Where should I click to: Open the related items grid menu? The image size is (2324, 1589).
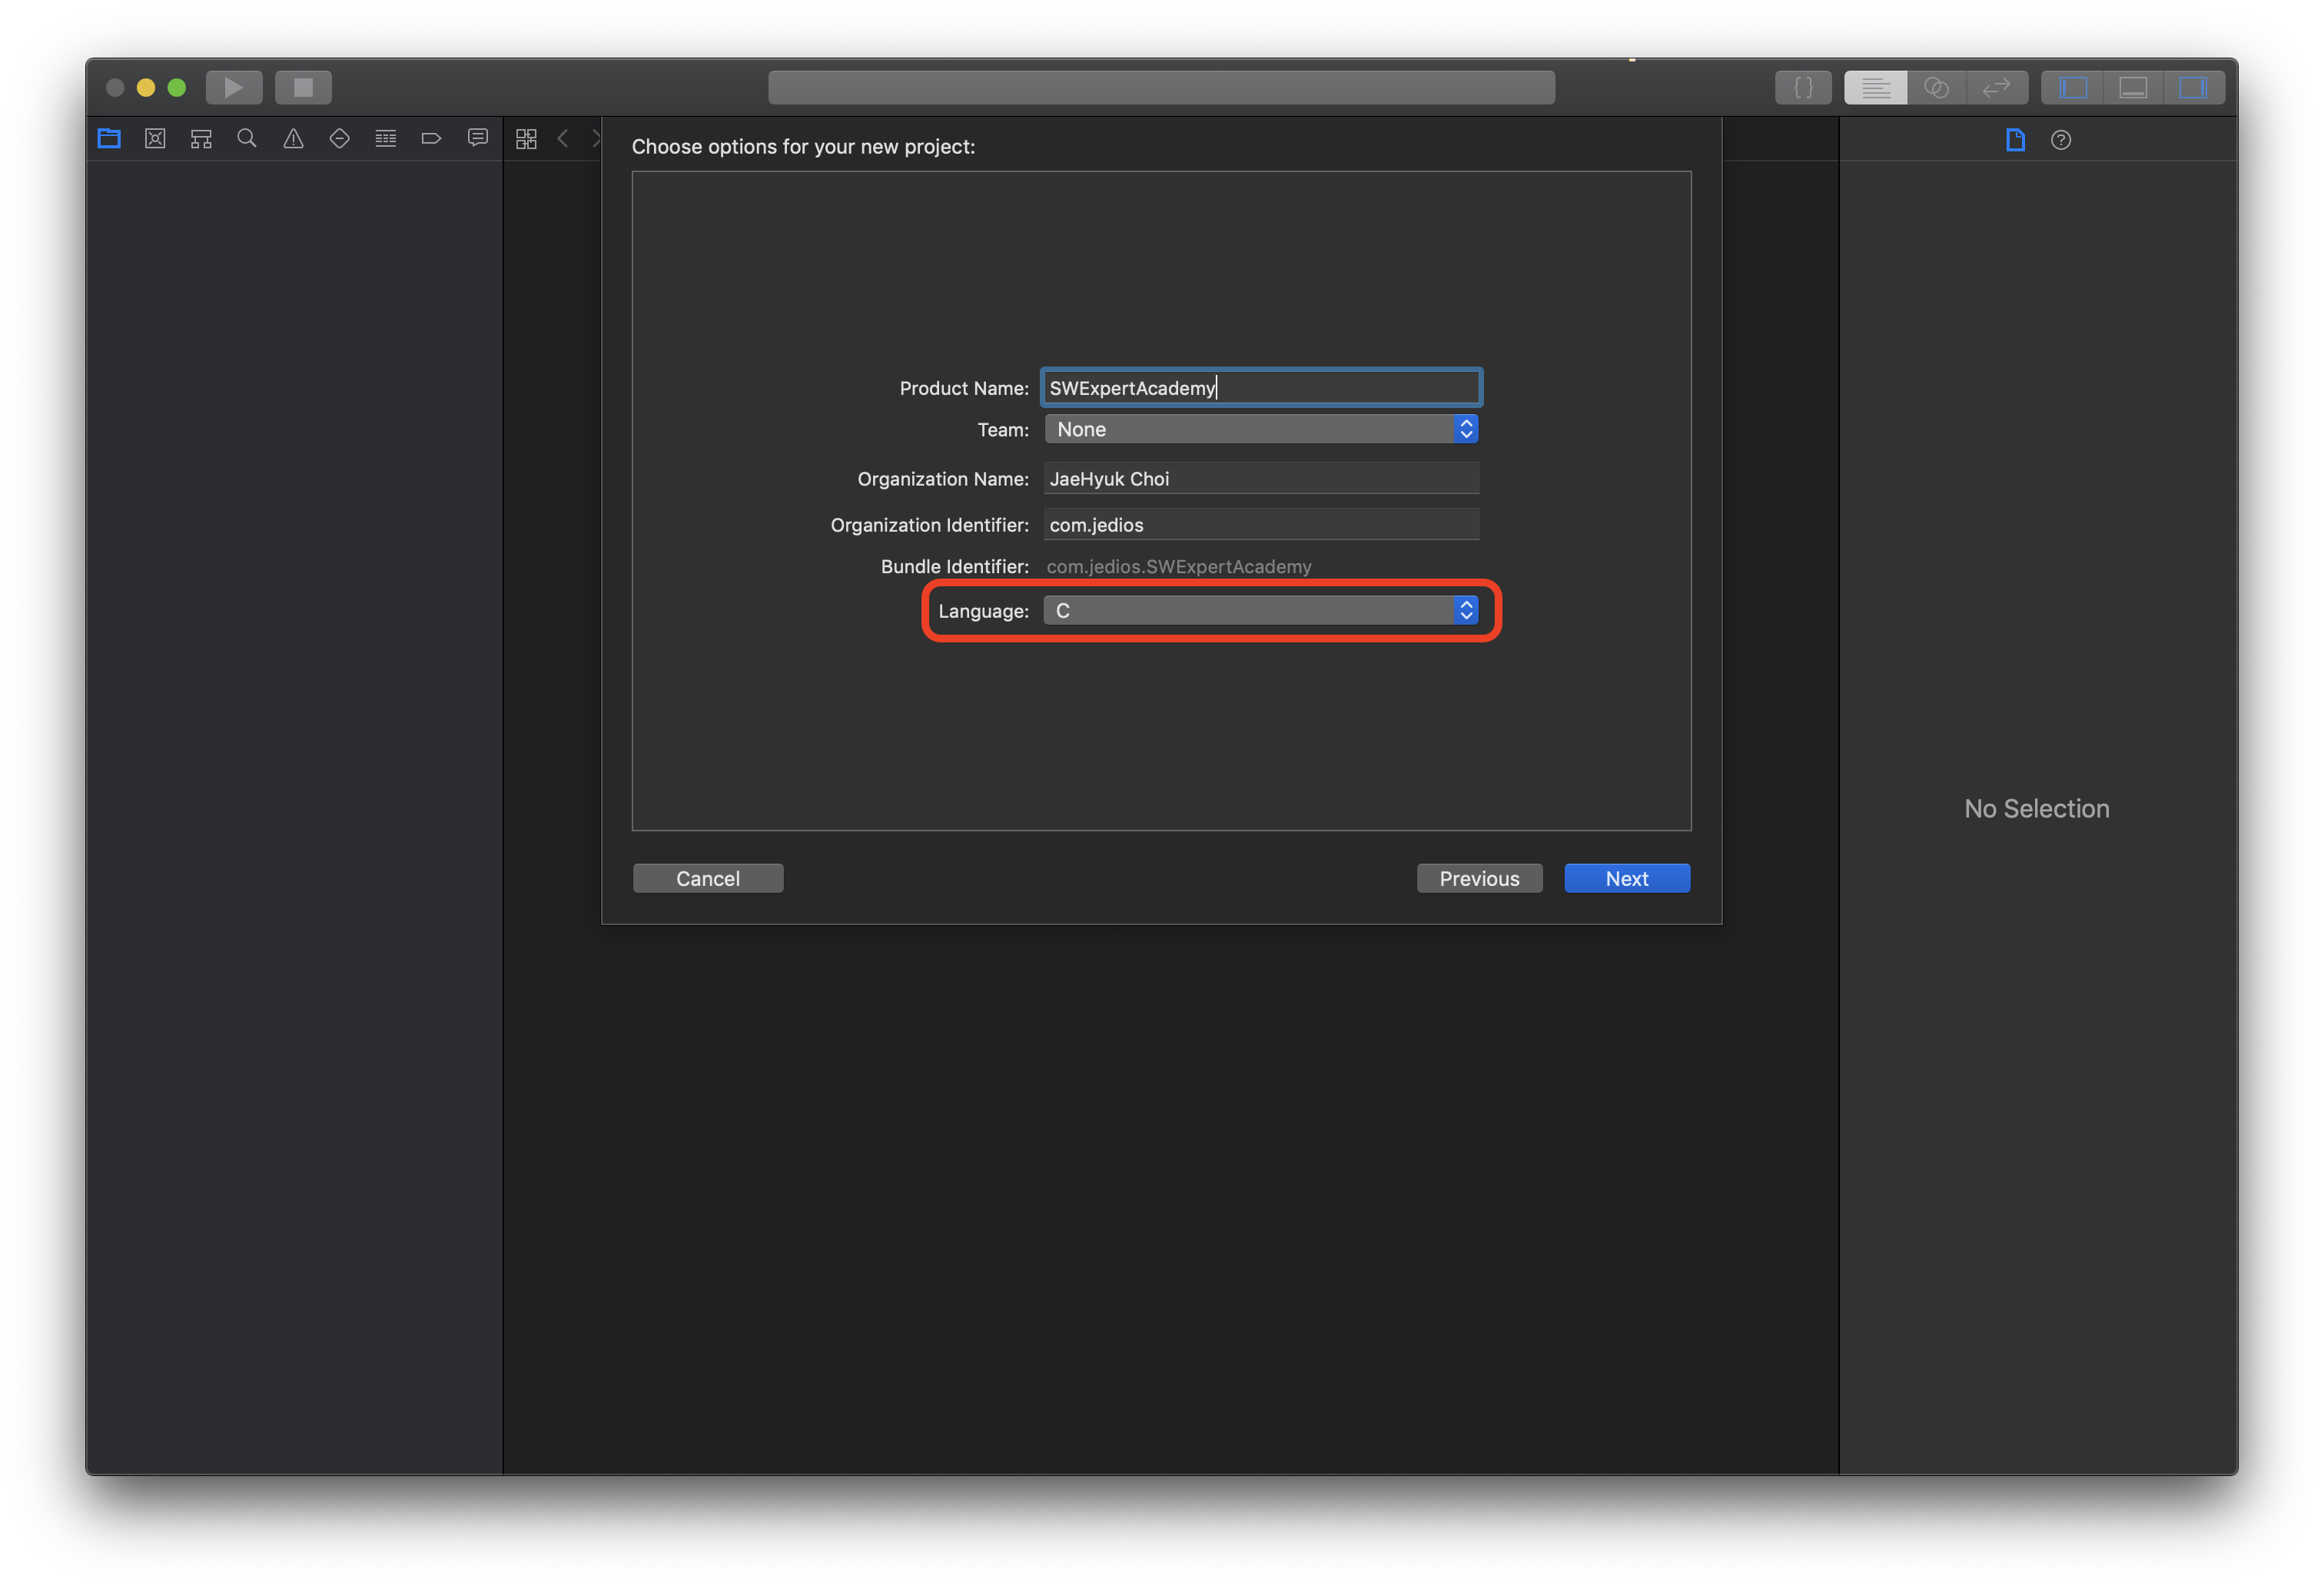click(526, 139)
